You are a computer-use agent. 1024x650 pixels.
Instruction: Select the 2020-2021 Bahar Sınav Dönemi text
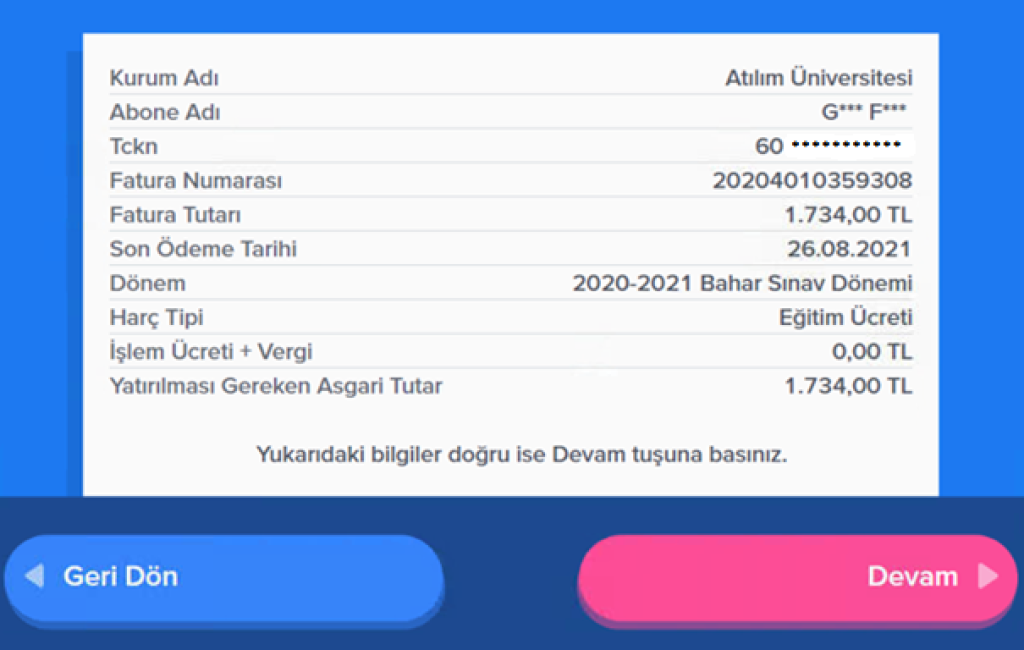(742, 284)
